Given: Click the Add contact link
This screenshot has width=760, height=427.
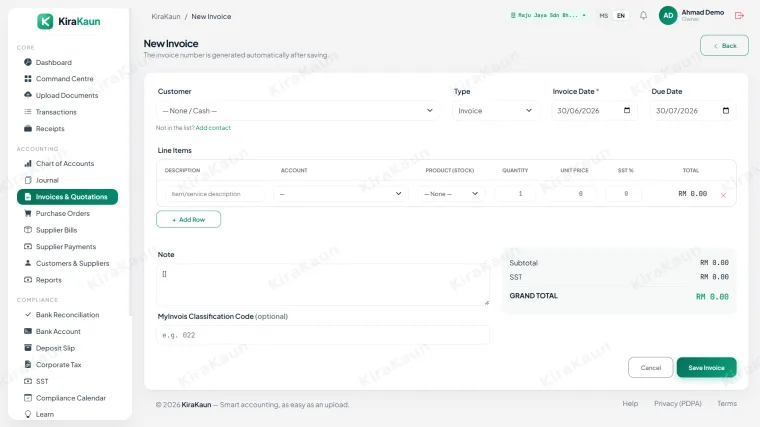Looking at the screenshot, I should [213, 128].
